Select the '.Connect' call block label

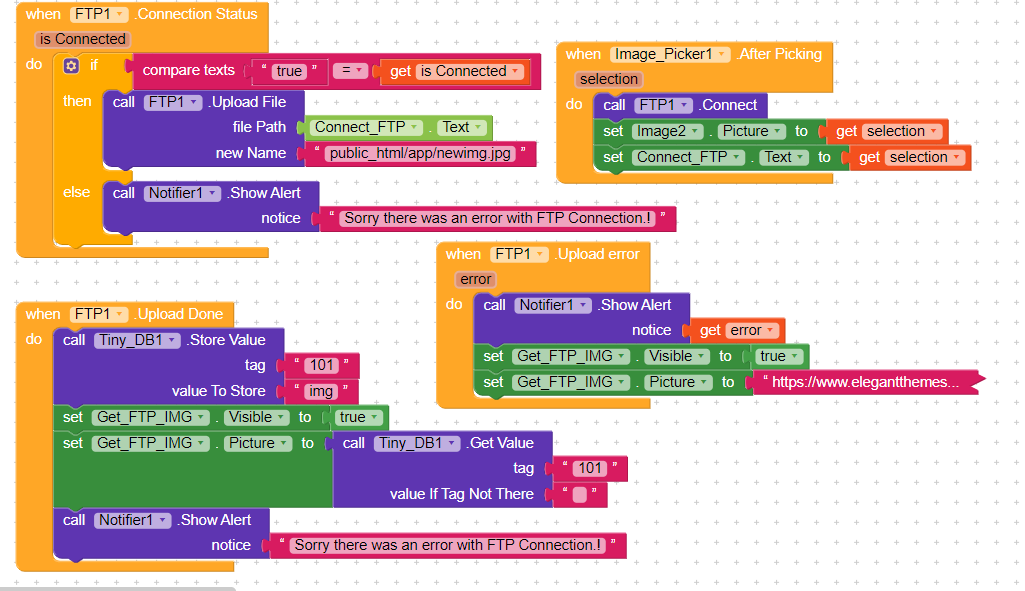pyautogui.click(x=728, y=105)
